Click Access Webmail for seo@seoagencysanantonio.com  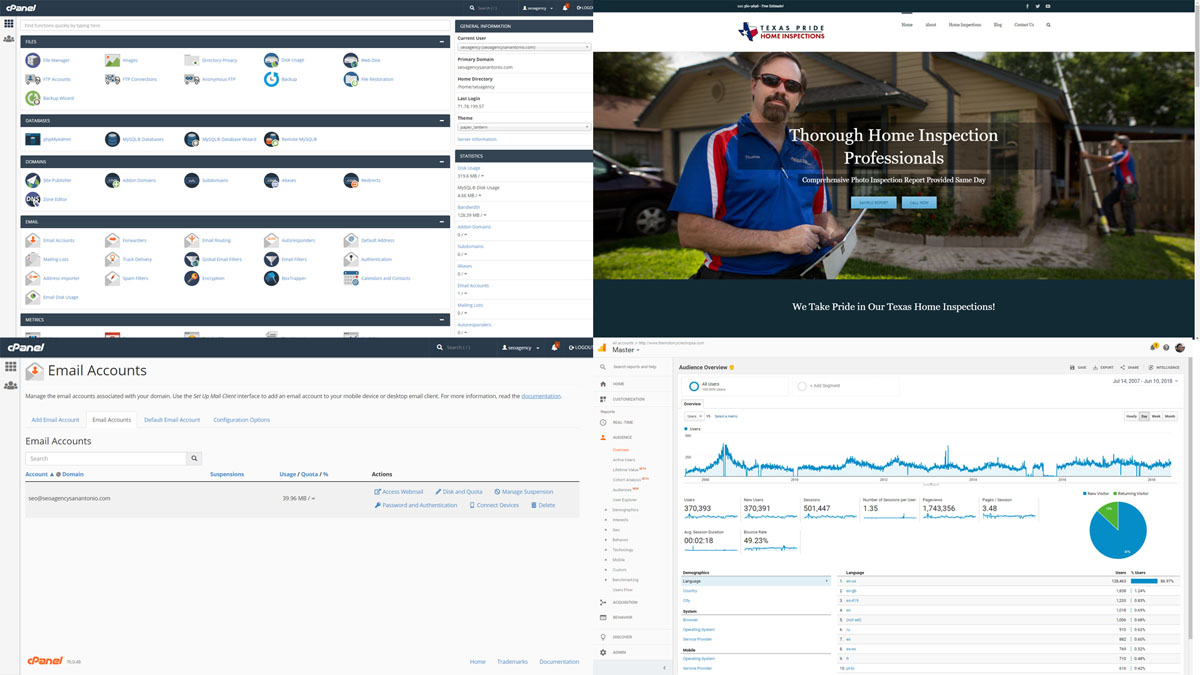(399, 492)
